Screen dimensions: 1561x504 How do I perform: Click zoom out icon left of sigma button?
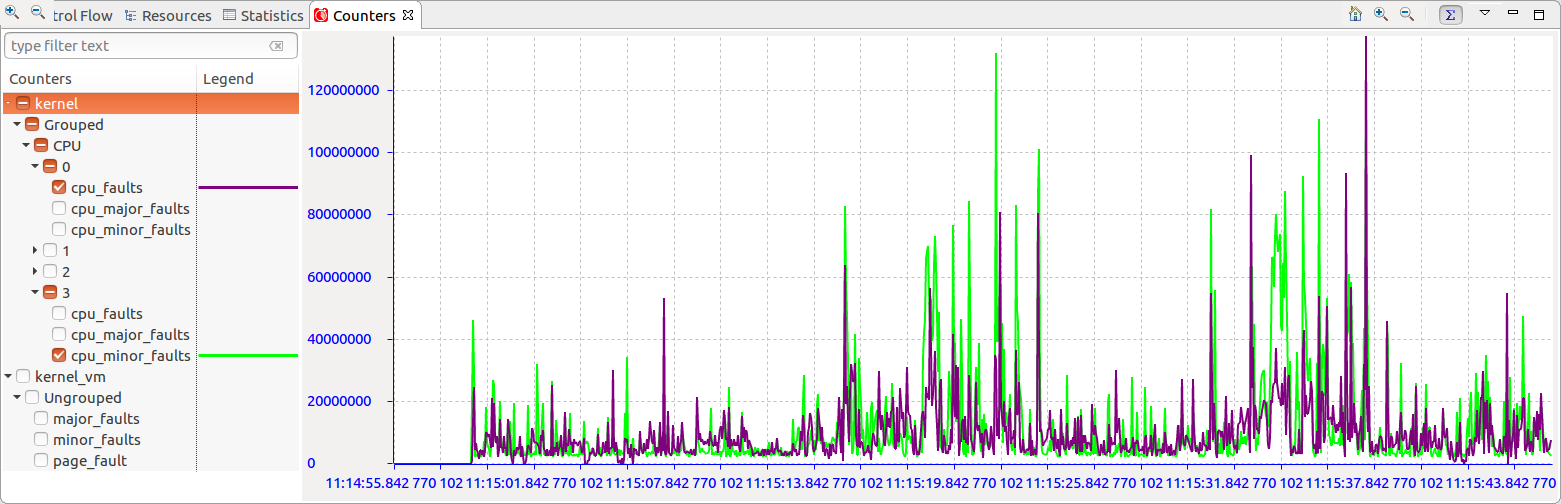(x=1406, y=14)
